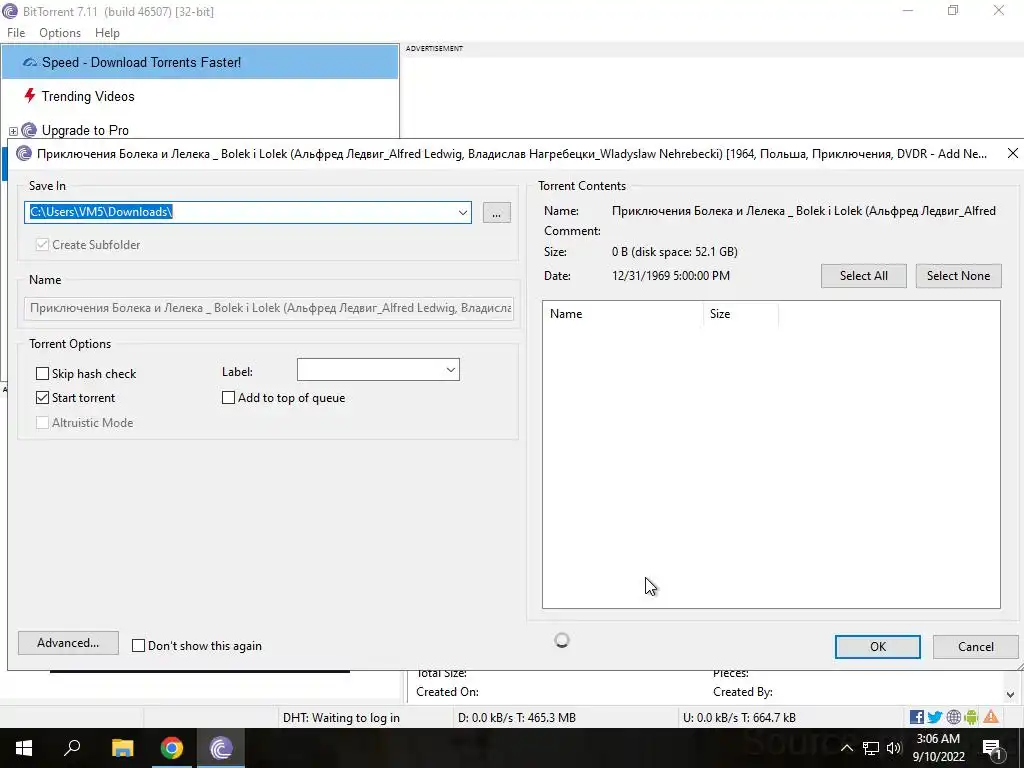This screenshot has width=1024, height=768.
Task: Open the Help menu
Action: click(107, 33)
